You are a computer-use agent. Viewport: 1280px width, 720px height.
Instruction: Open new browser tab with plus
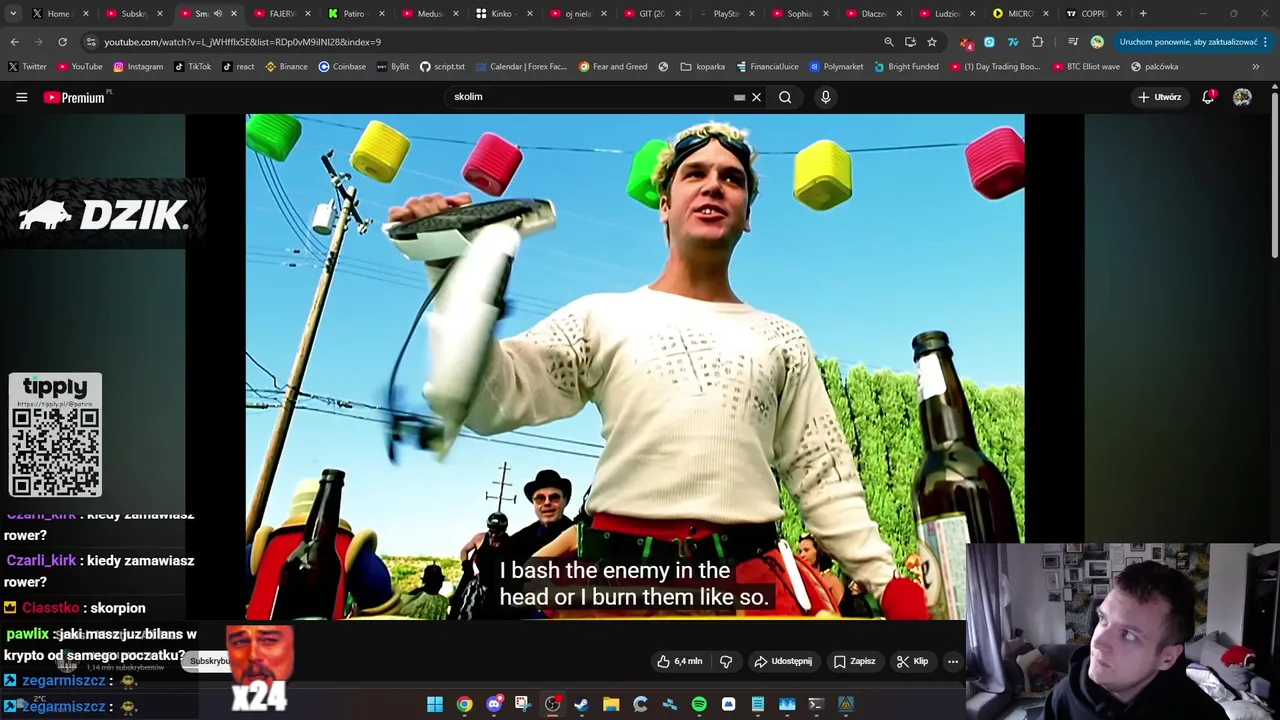coord(1143,14)
